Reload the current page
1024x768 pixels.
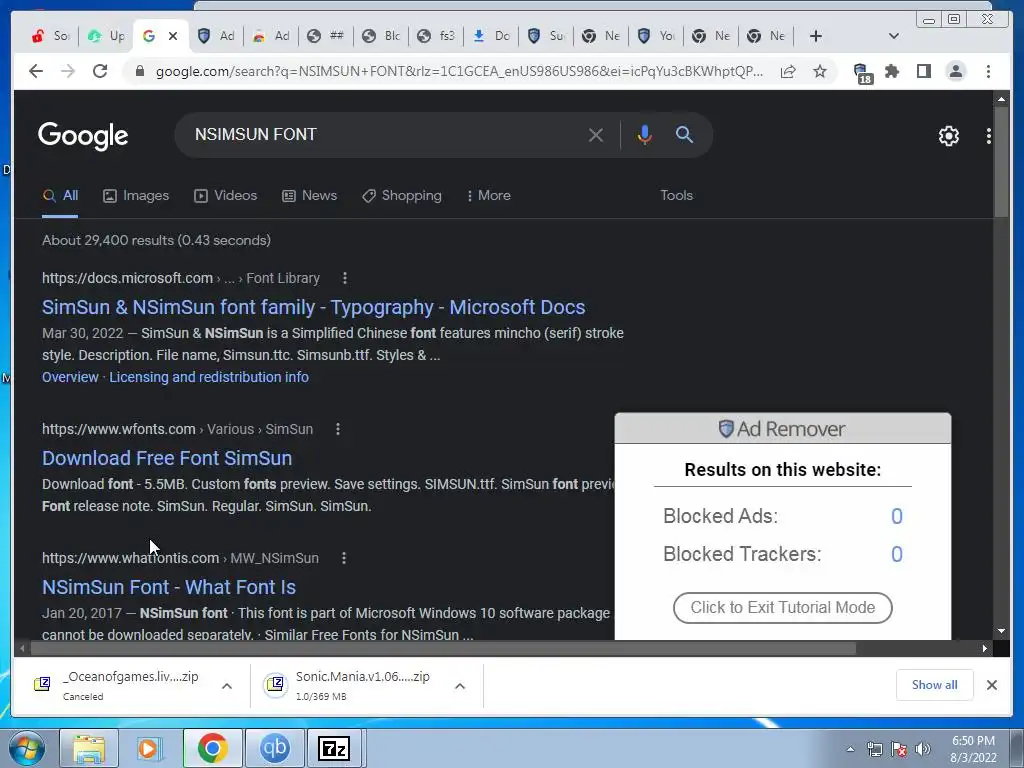pos(100,71)
